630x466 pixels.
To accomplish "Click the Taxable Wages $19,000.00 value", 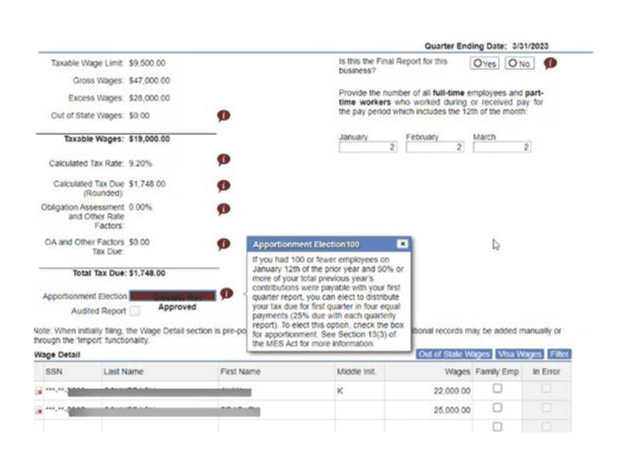I will [x=149, y=139].
